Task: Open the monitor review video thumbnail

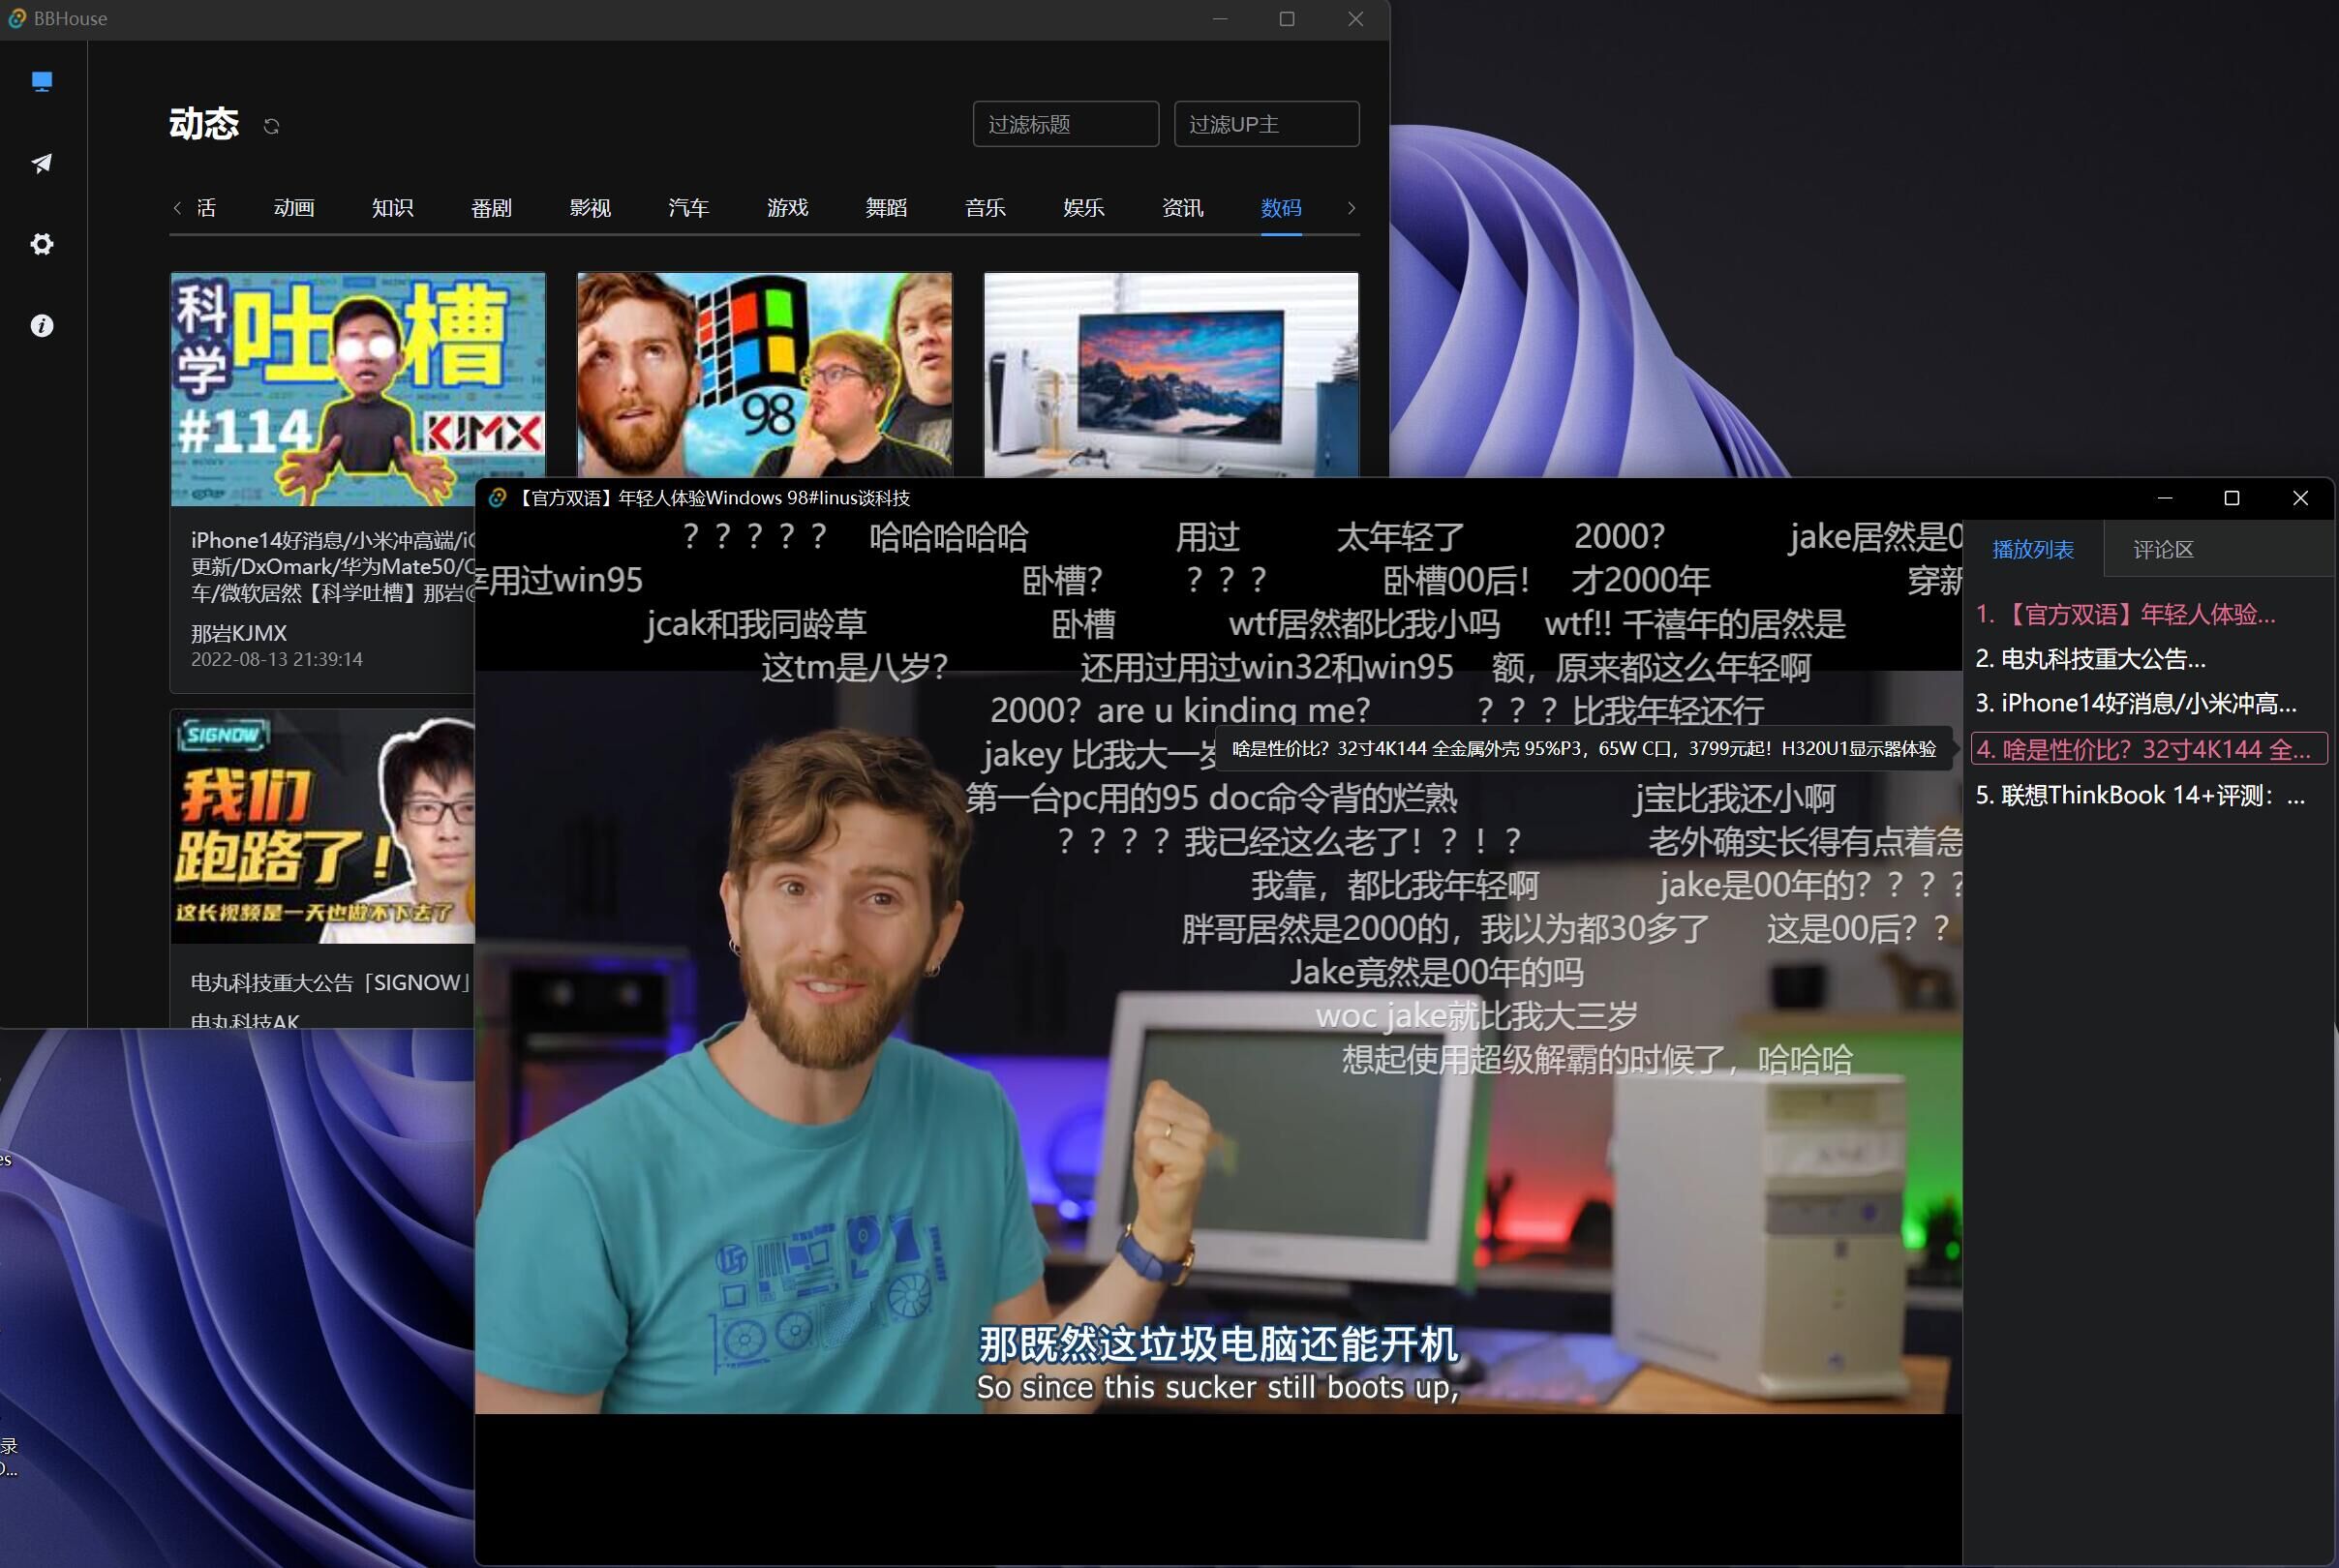Action: coord(1170,375)
